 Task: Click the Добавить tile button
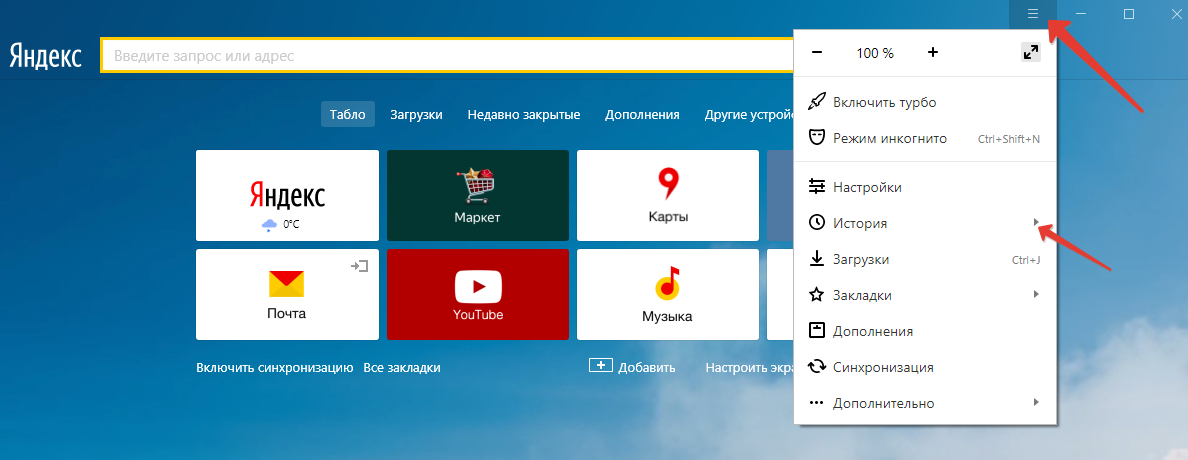point(632,367)
